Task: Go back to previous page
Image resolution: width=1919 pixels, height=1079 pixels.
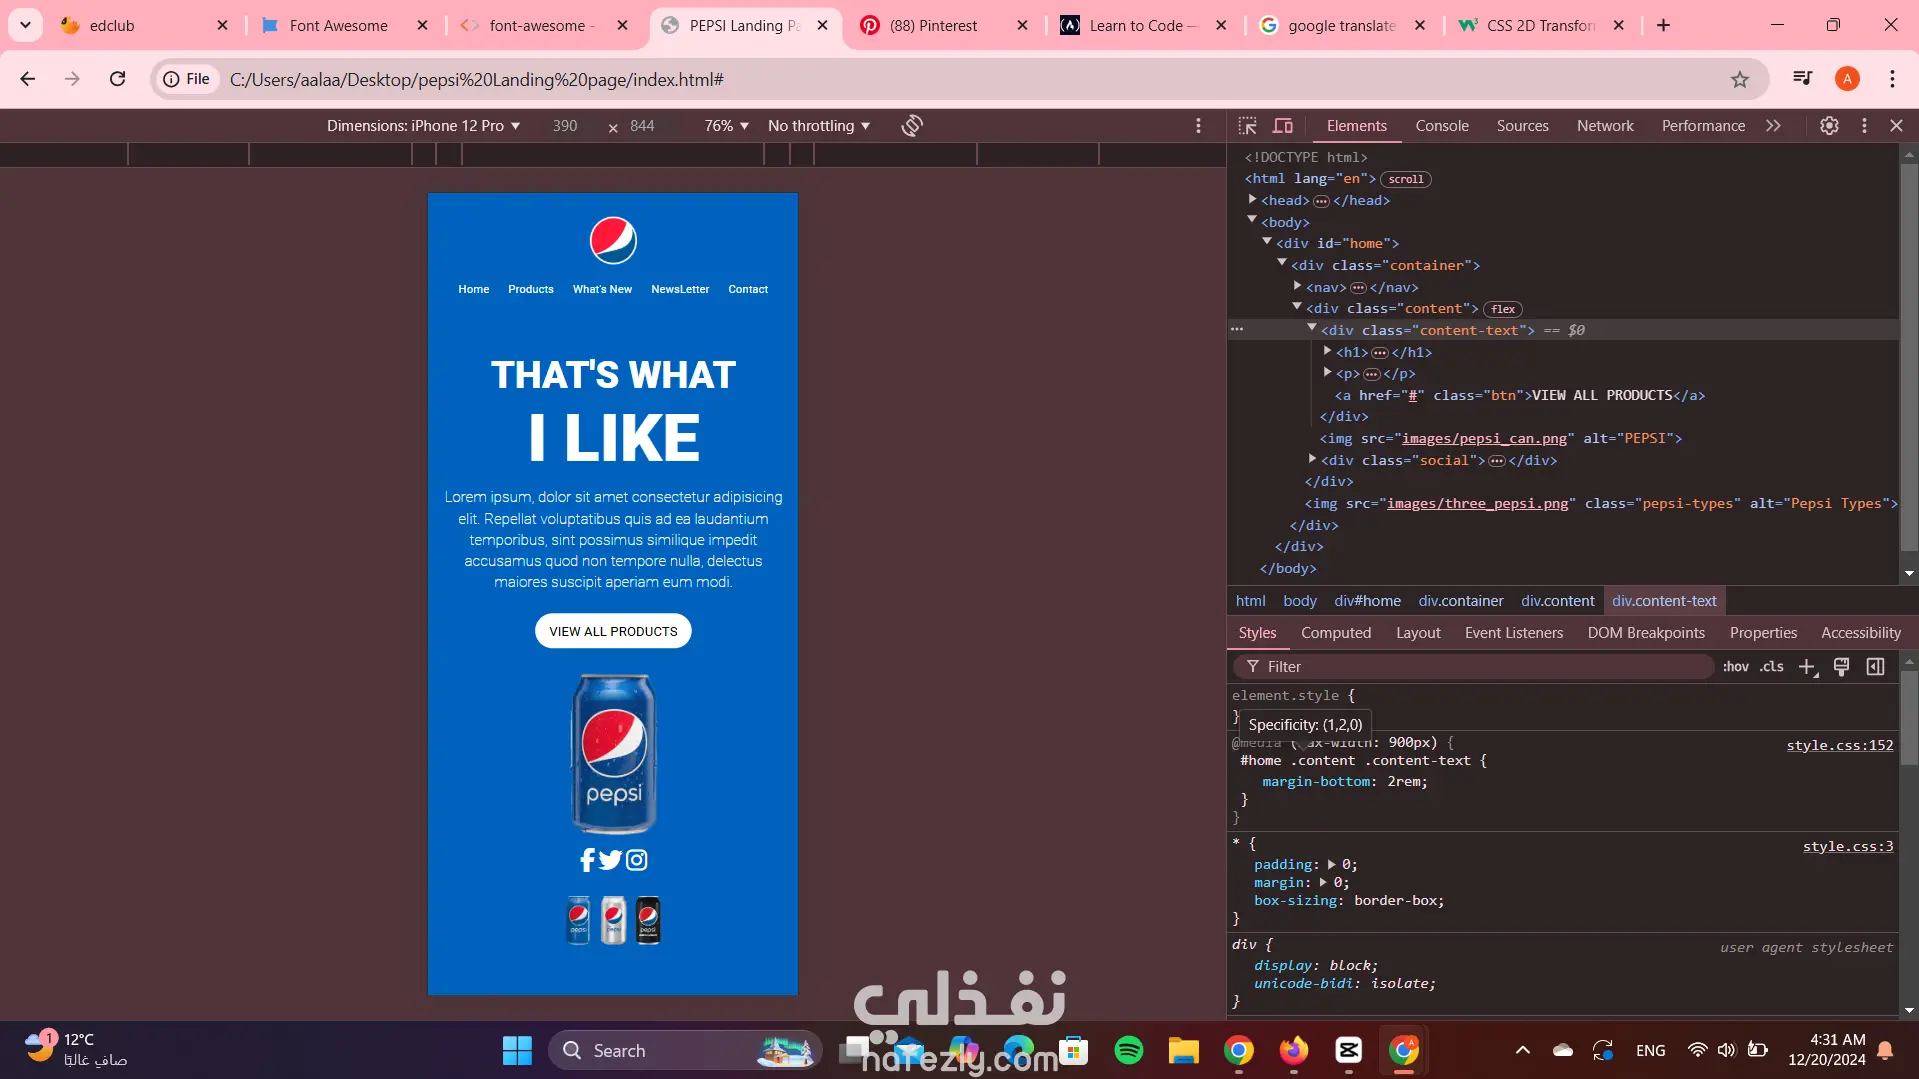Action: (x=27, y=79)
